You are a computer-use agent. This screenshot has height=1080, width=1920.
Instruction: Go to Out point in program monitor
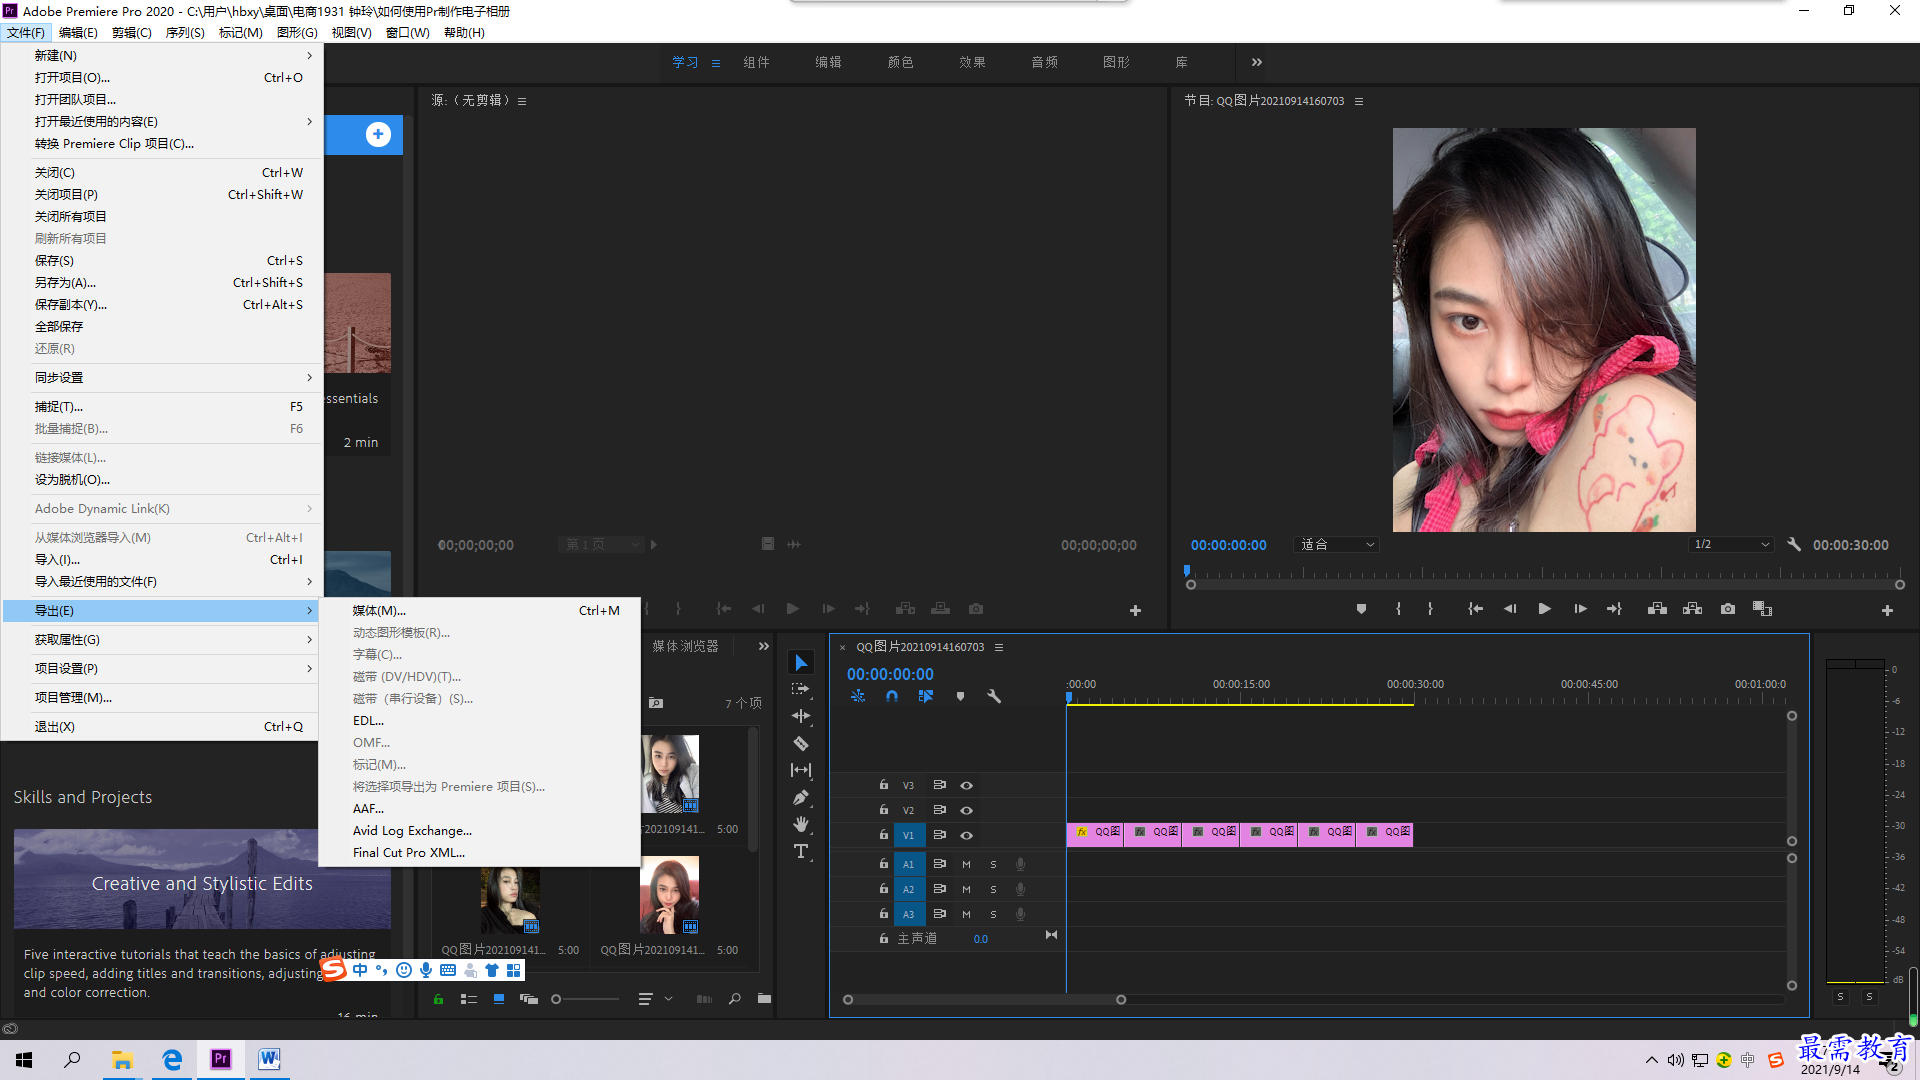tap(1614, 609)
